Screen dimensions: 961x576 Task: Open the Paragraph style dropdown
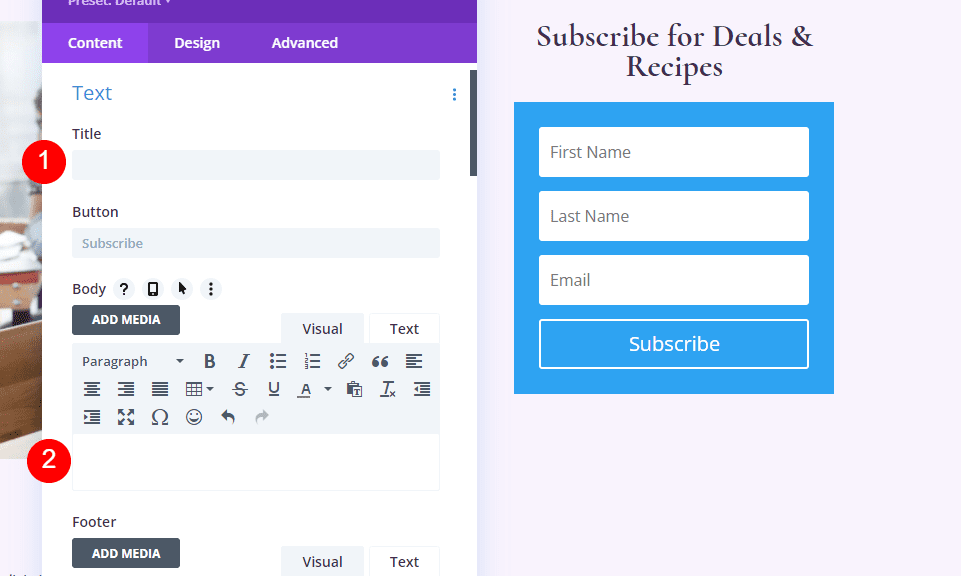click(130, 360)
